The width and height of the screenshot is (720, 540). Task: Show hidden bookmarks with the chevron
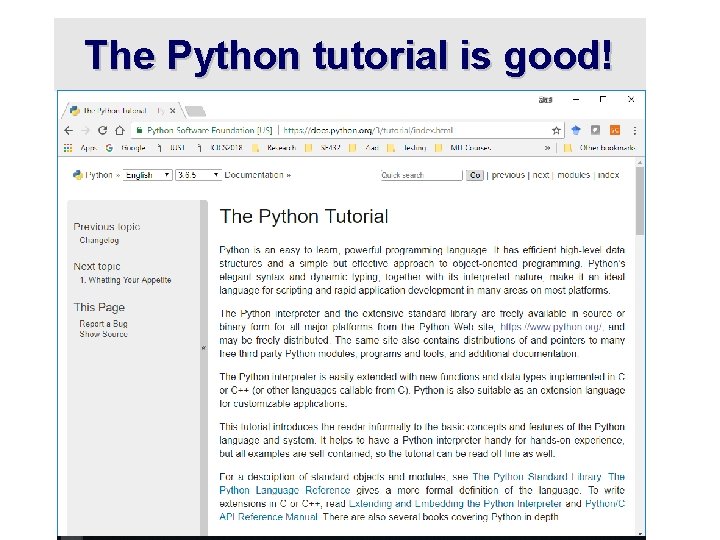point(547,148)
